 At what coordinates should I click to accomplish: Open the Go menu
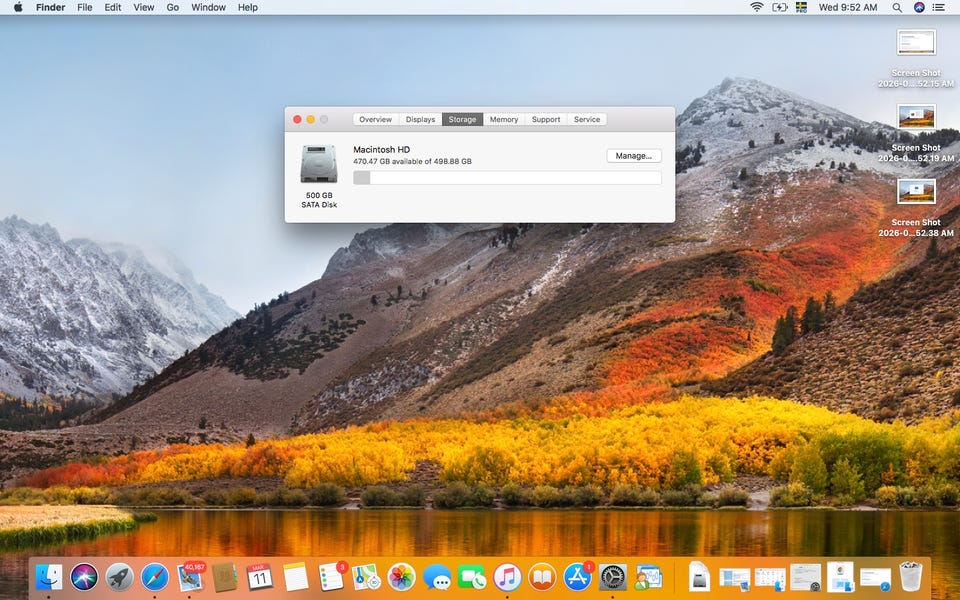tap(173, 7)
